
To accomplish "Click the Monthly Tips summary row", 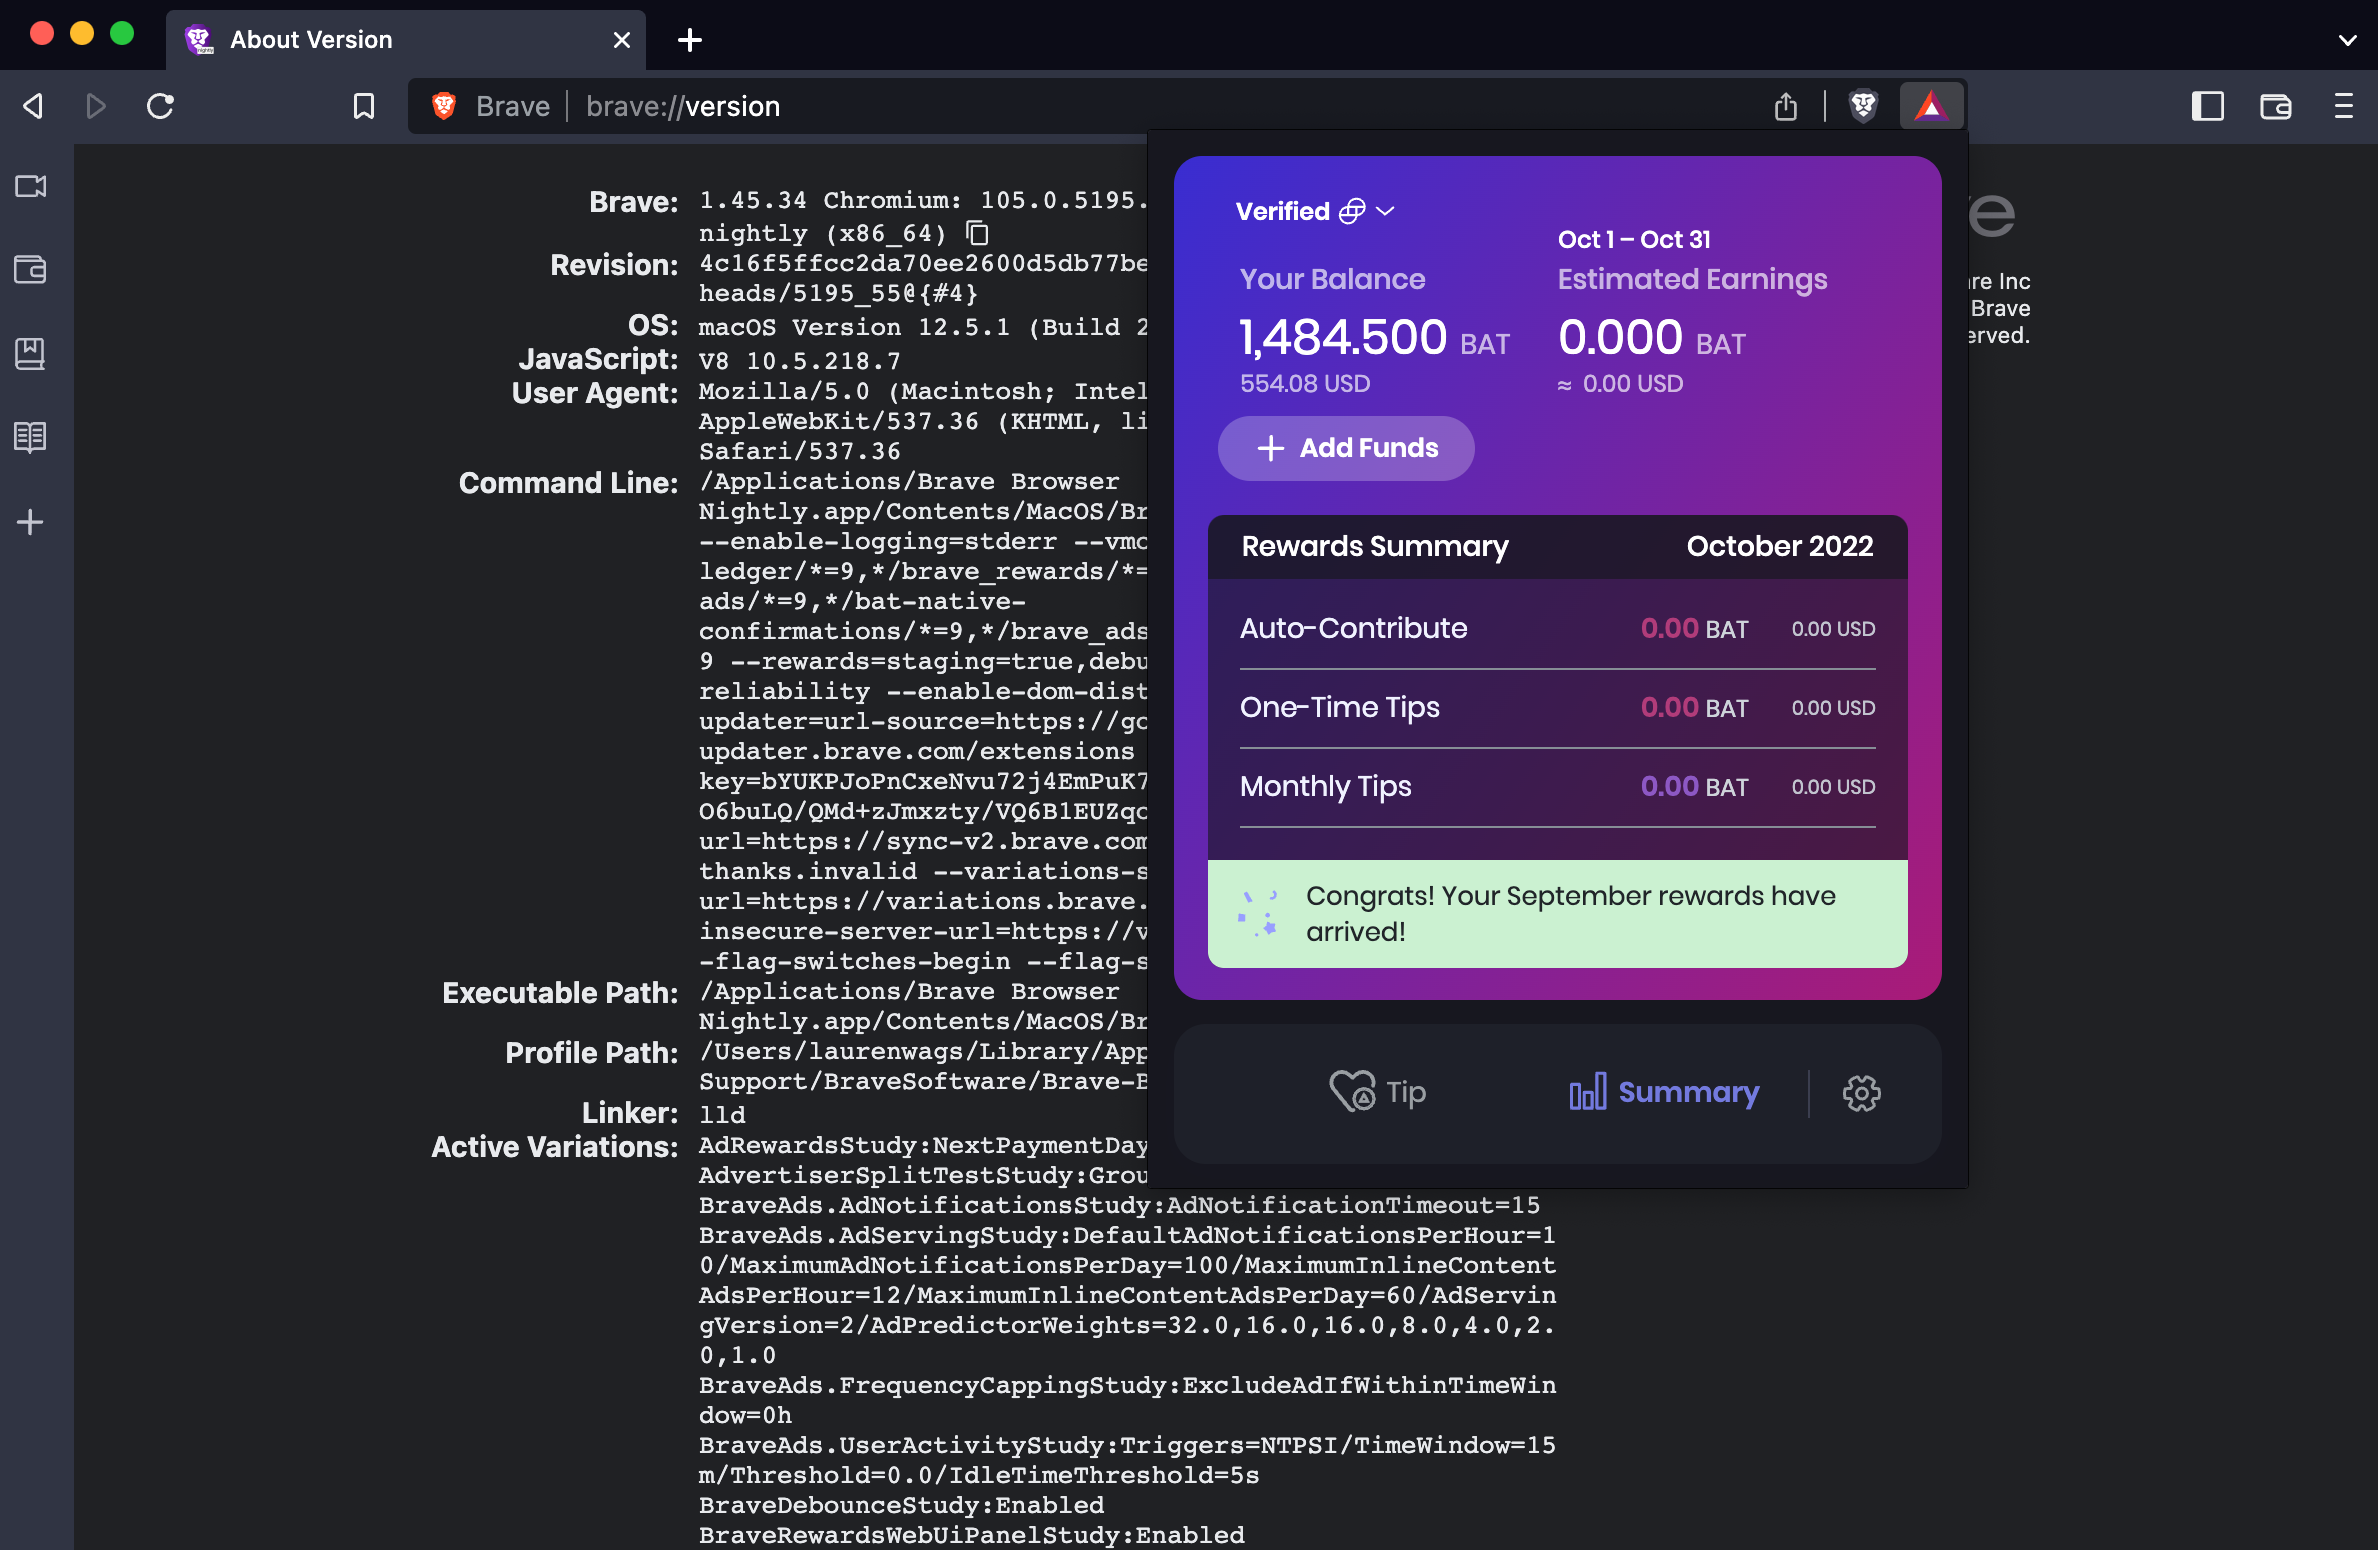I will pyautogui.click(x=1558, y=786).
